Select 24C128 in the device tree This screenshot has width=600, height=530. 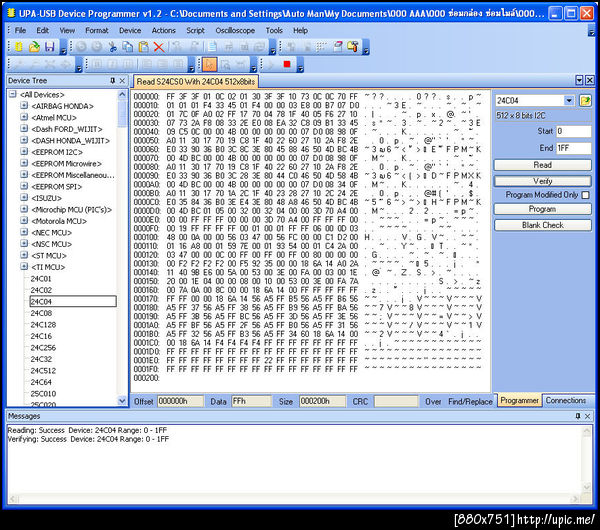pyautogui.click(x=43, y=325)
